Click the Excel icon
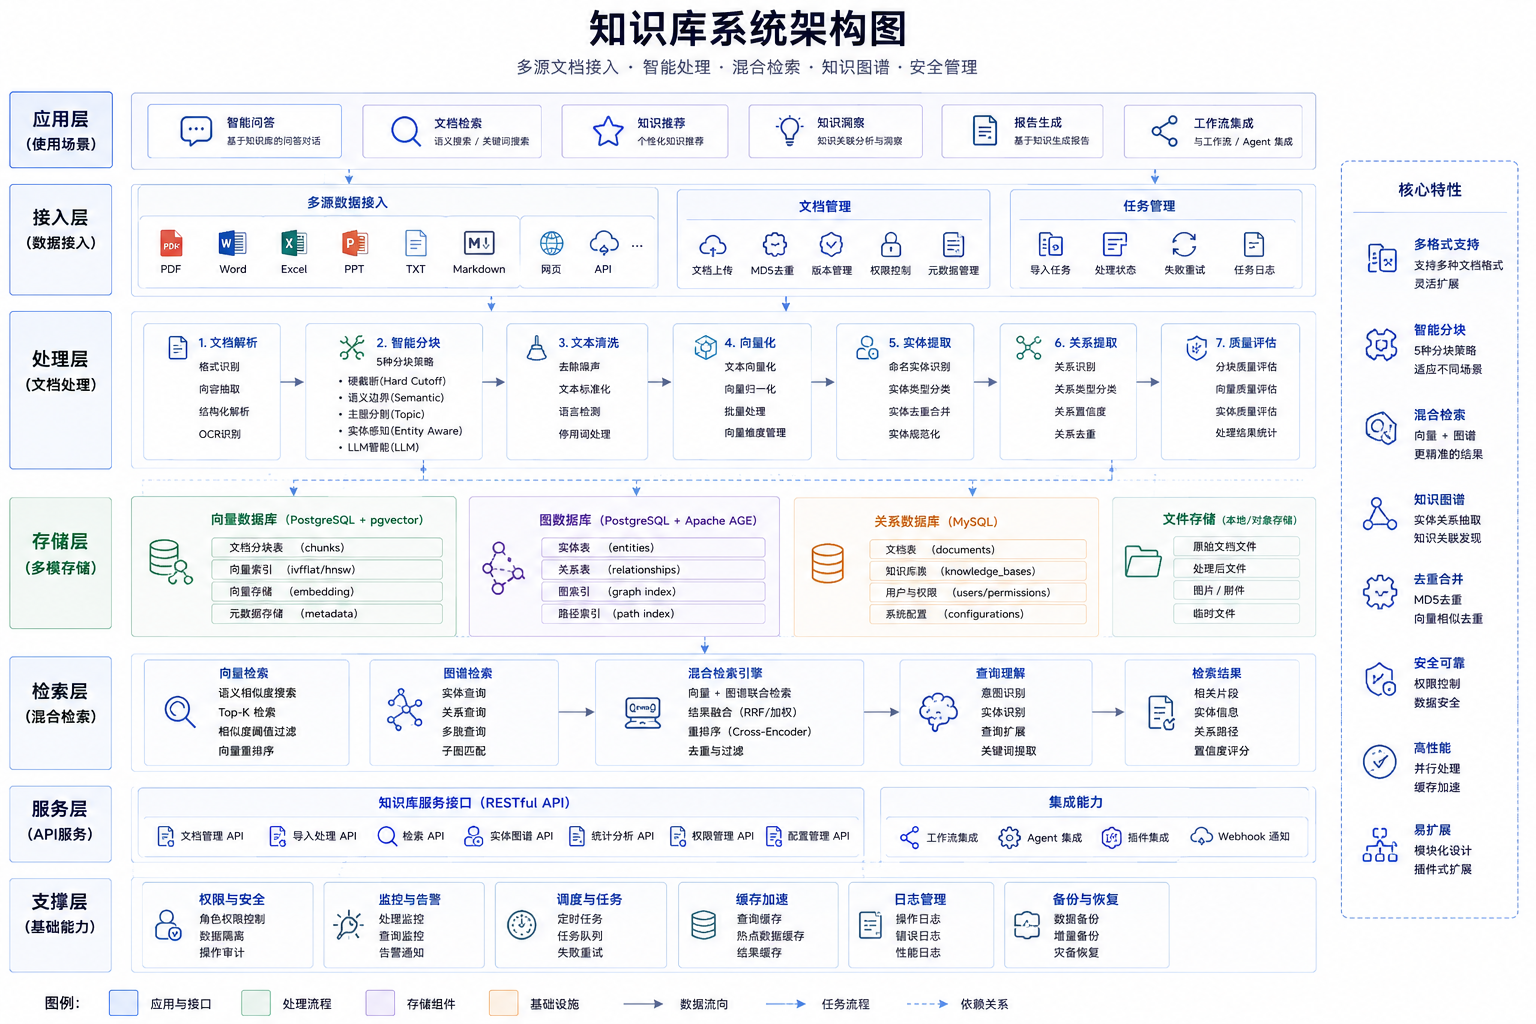This screenshot has width=1536, height=1024. click(294, 243)
